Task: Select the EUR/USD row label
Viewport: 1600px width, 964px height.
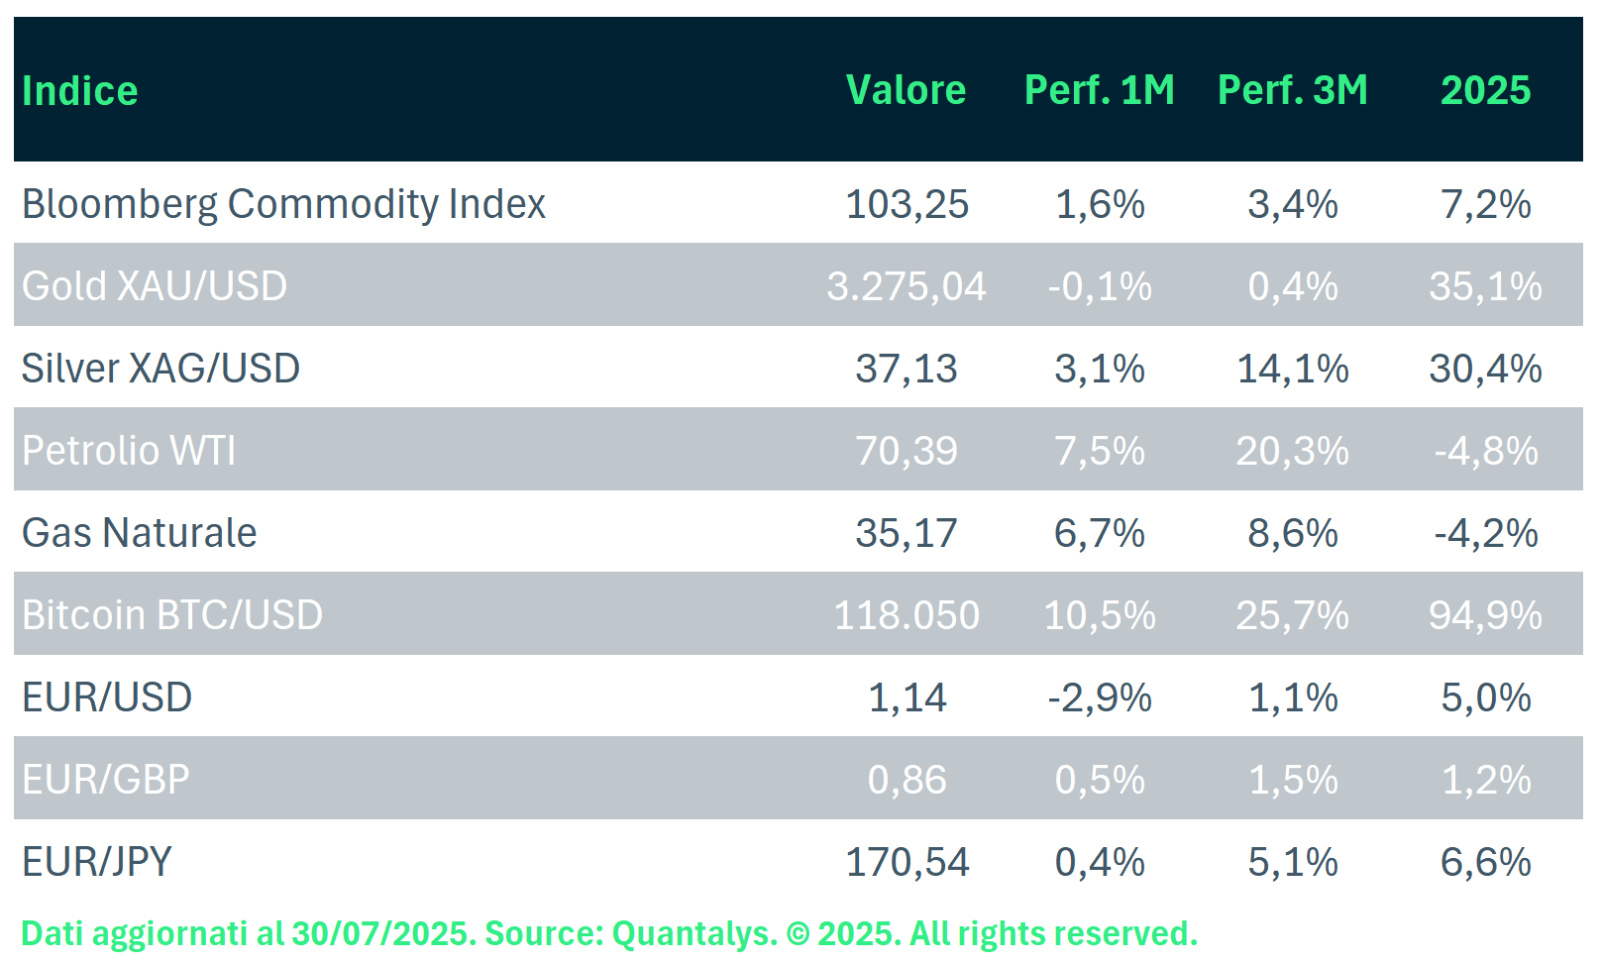Action: pos(107,697)
